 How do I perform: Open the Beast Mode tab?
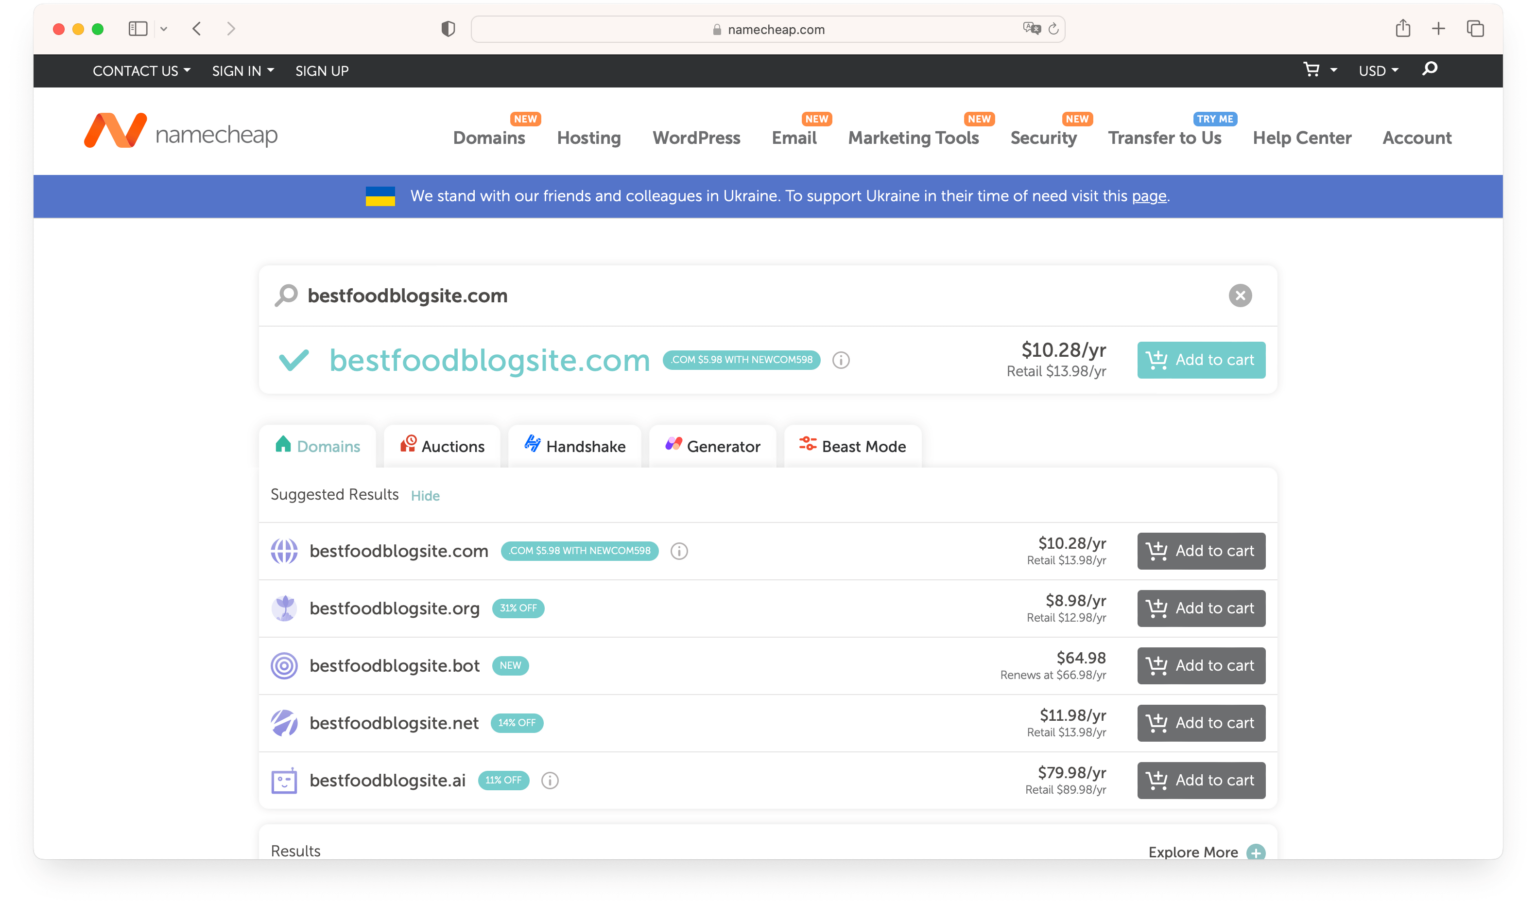(853, 446)
